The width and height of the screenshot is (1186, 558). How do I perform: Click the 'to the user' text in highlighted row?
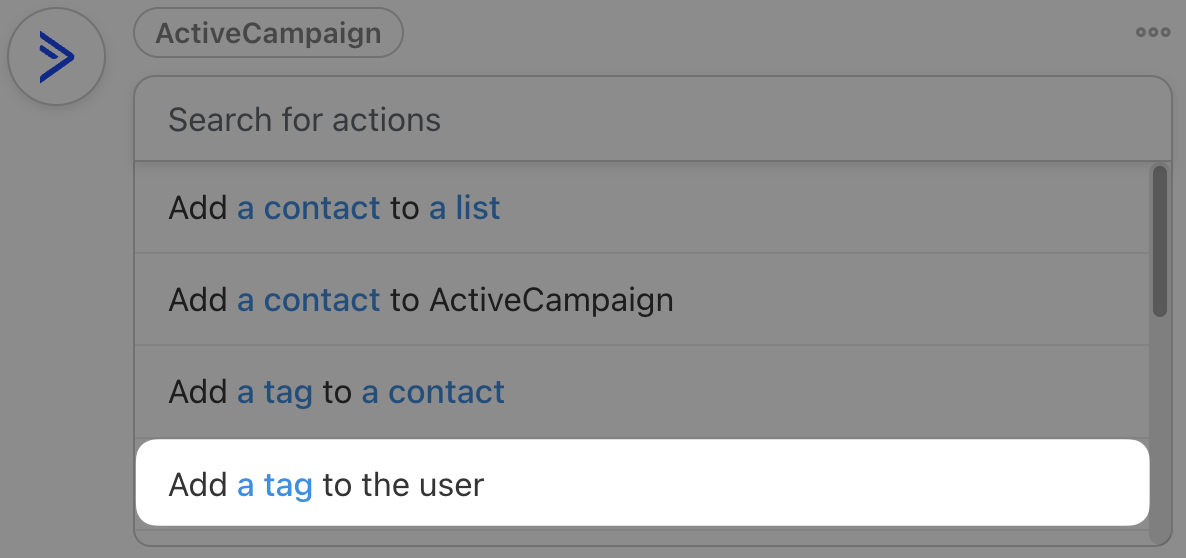[403, 486]
